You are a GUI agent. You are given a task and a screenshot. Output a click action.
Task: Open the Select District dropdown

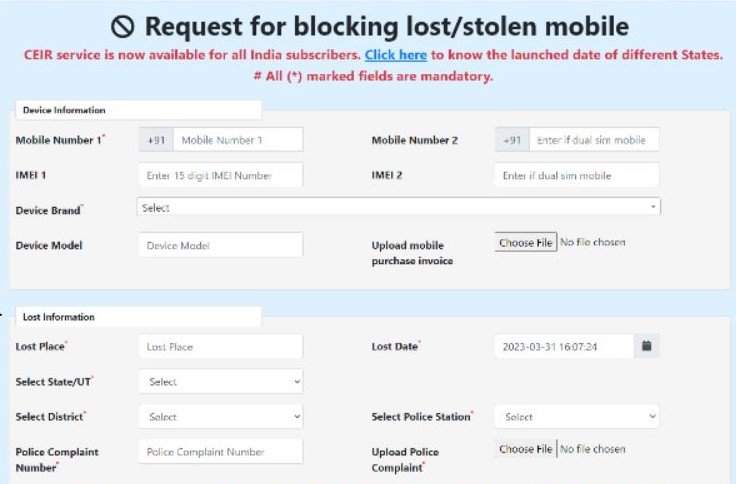point(221,416)
